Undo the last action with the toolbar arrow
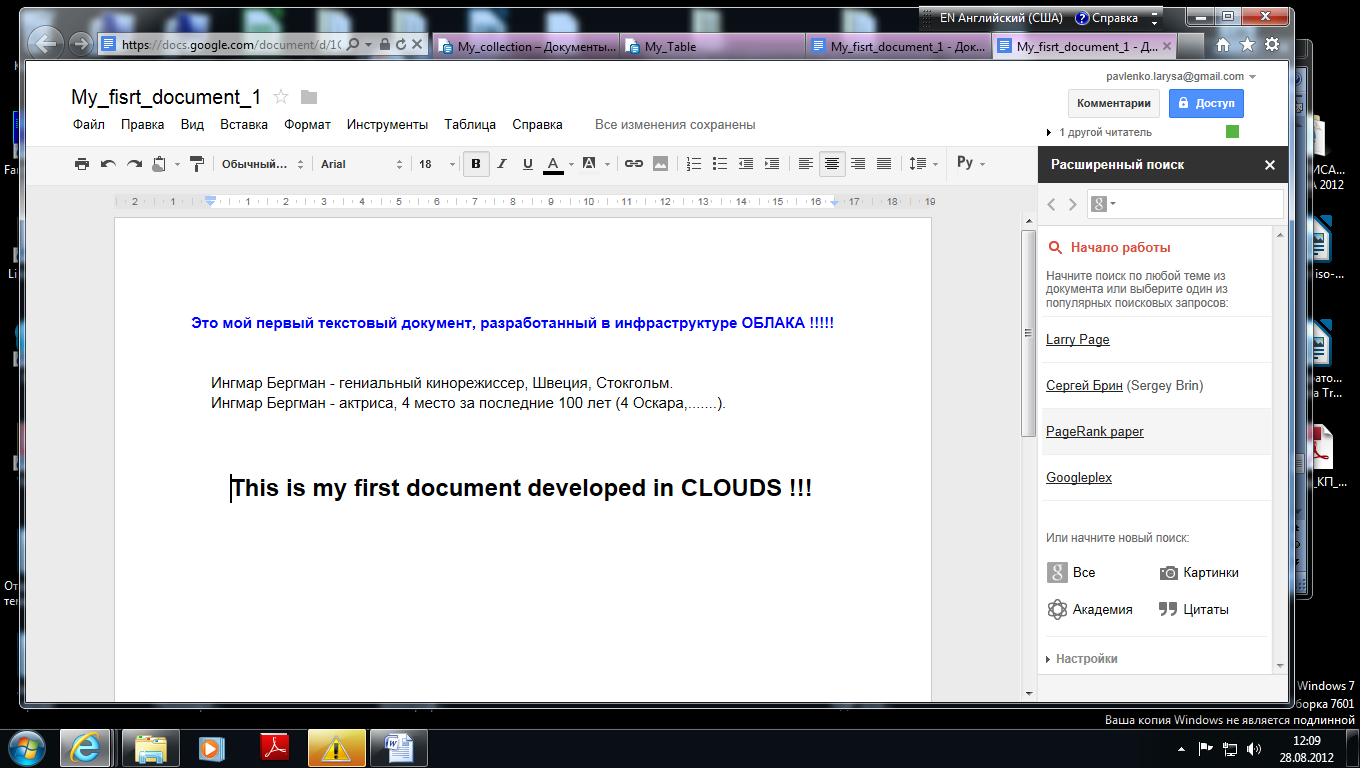Viewport: 1360px width, 768px height. [x=108, y=164]
